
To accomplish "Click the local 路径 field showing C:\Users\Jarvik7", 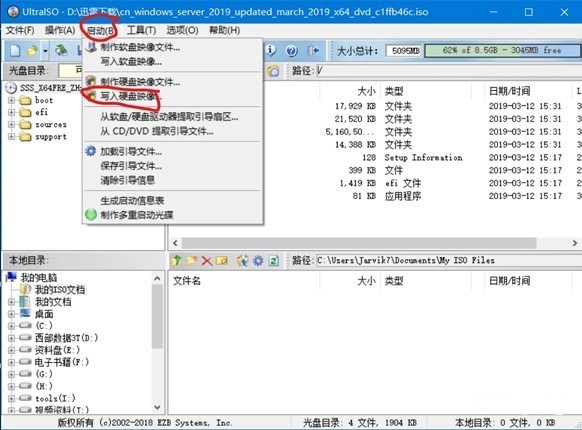I will 448,260.
